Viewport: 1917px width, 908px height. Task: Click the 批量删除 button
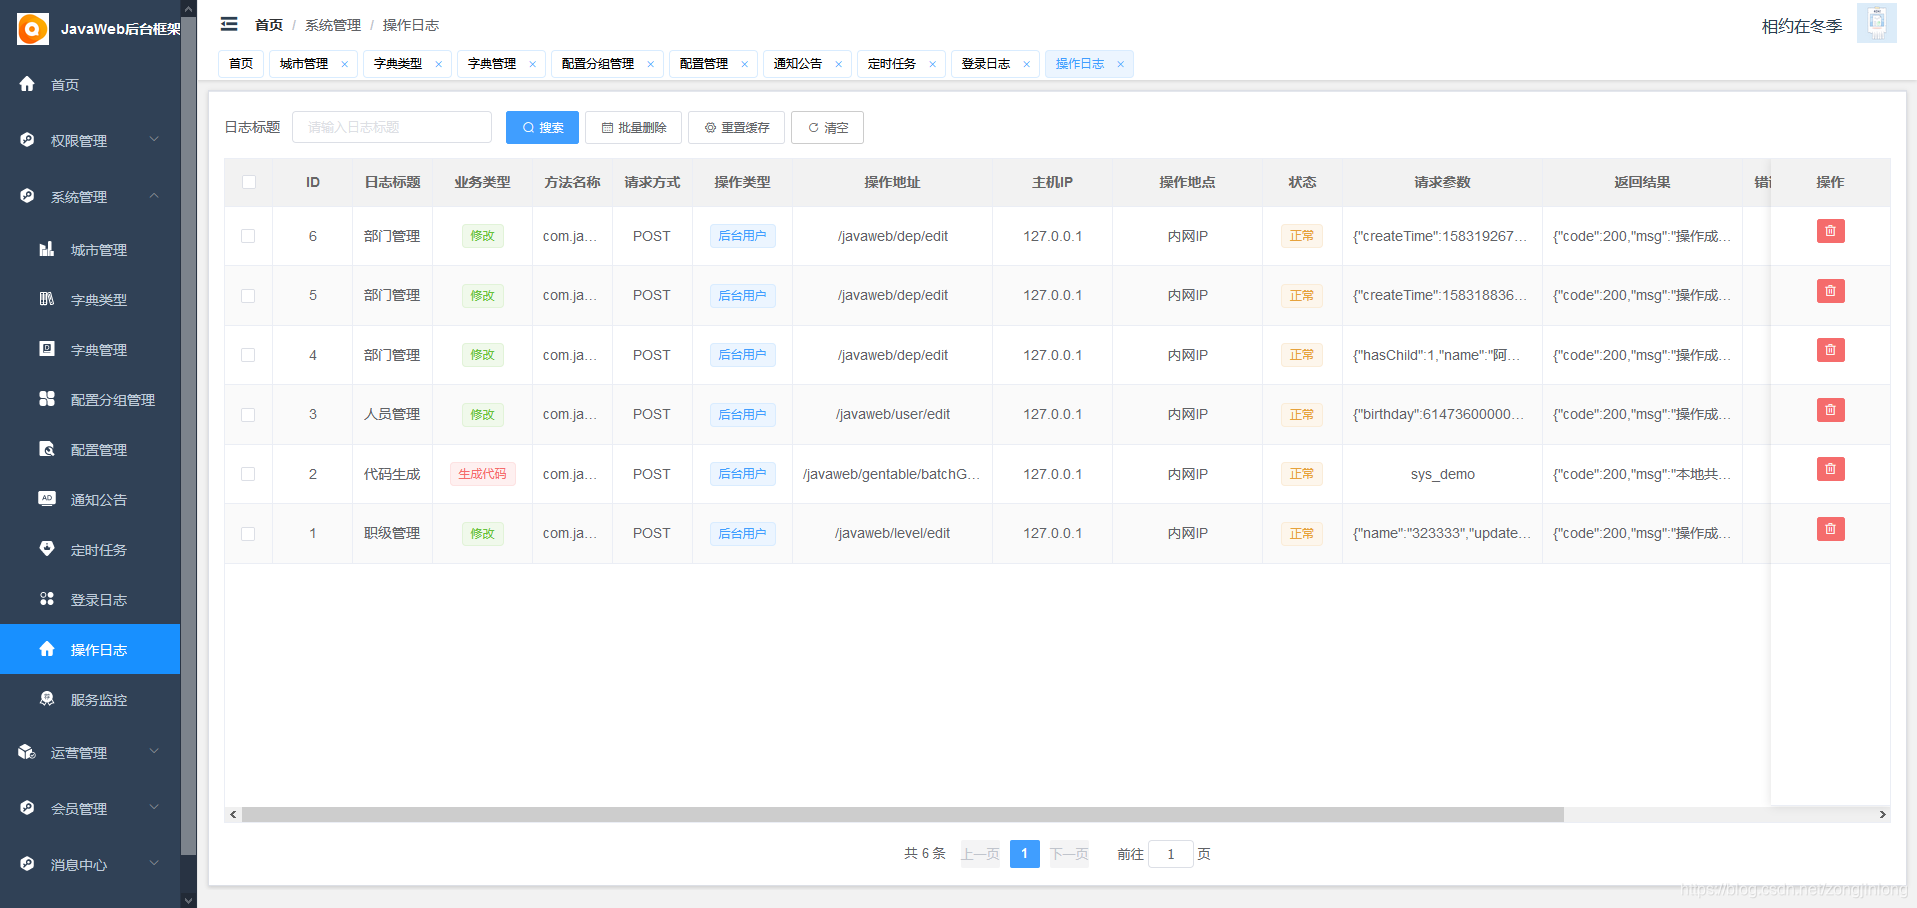coord(633,127)
